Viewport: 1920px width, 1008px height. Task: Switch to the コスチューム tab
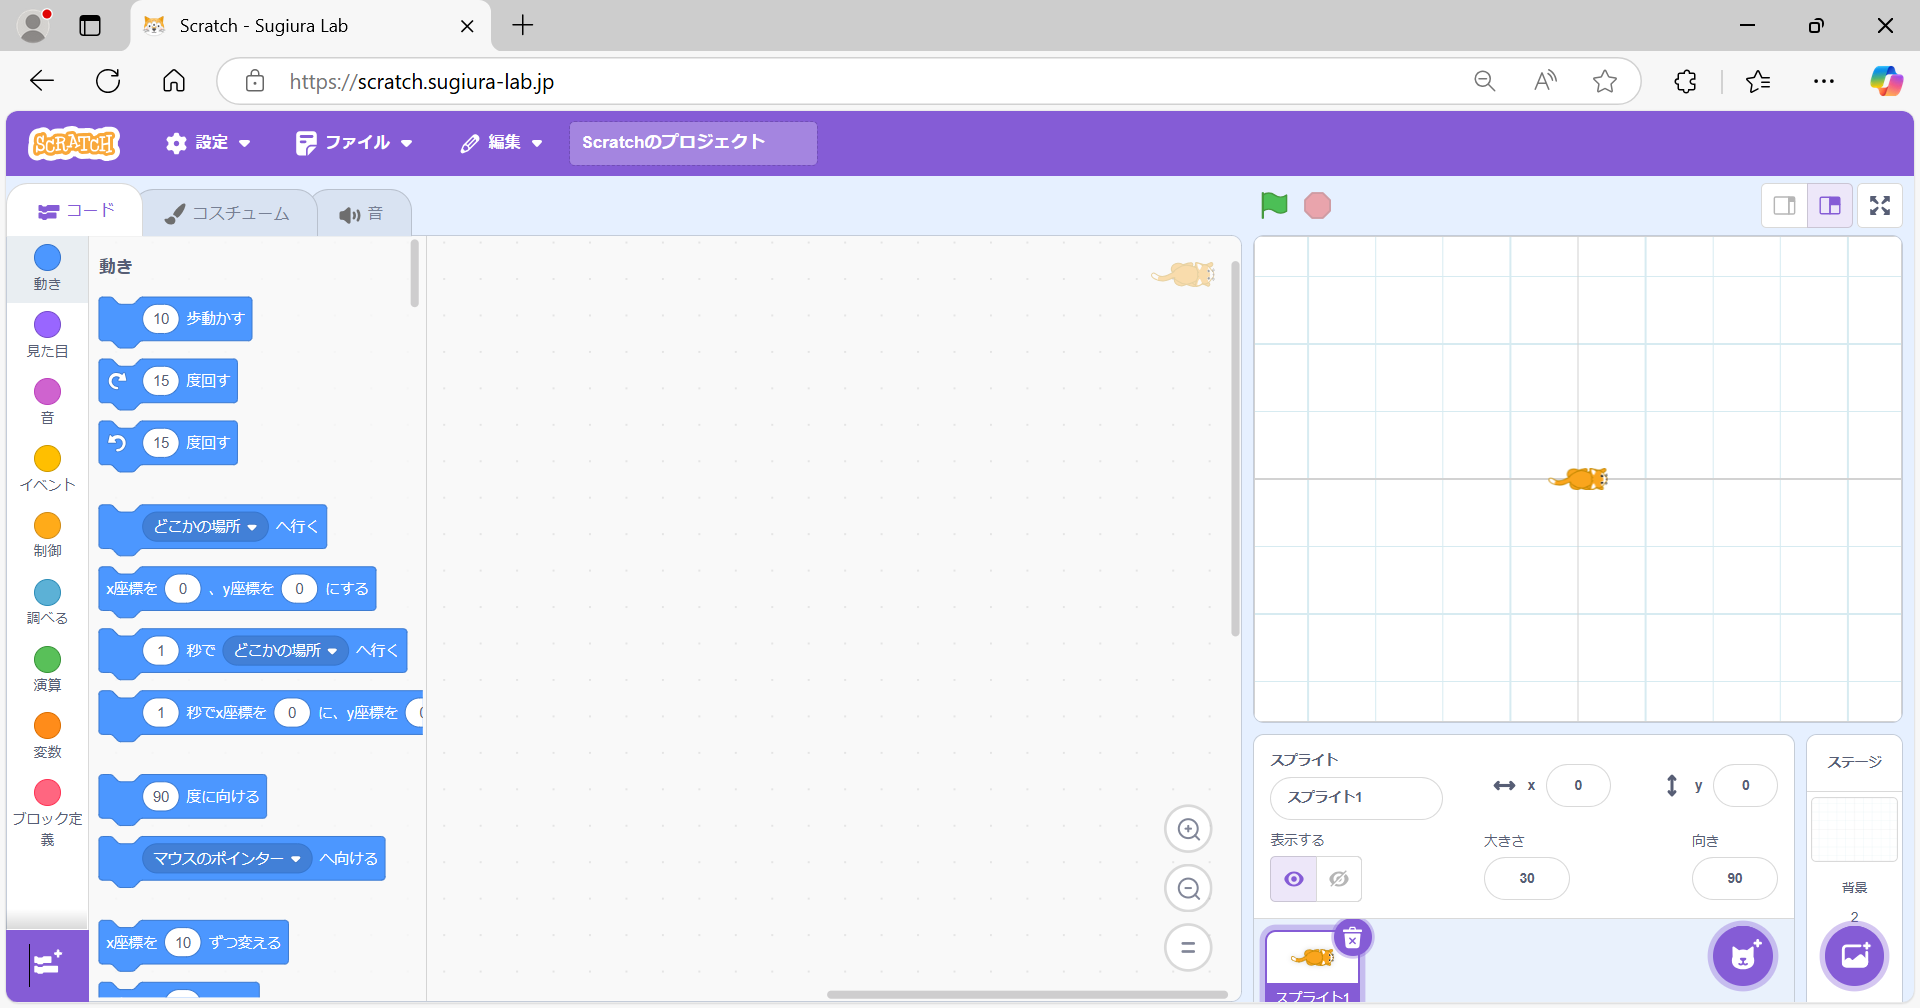228,213
